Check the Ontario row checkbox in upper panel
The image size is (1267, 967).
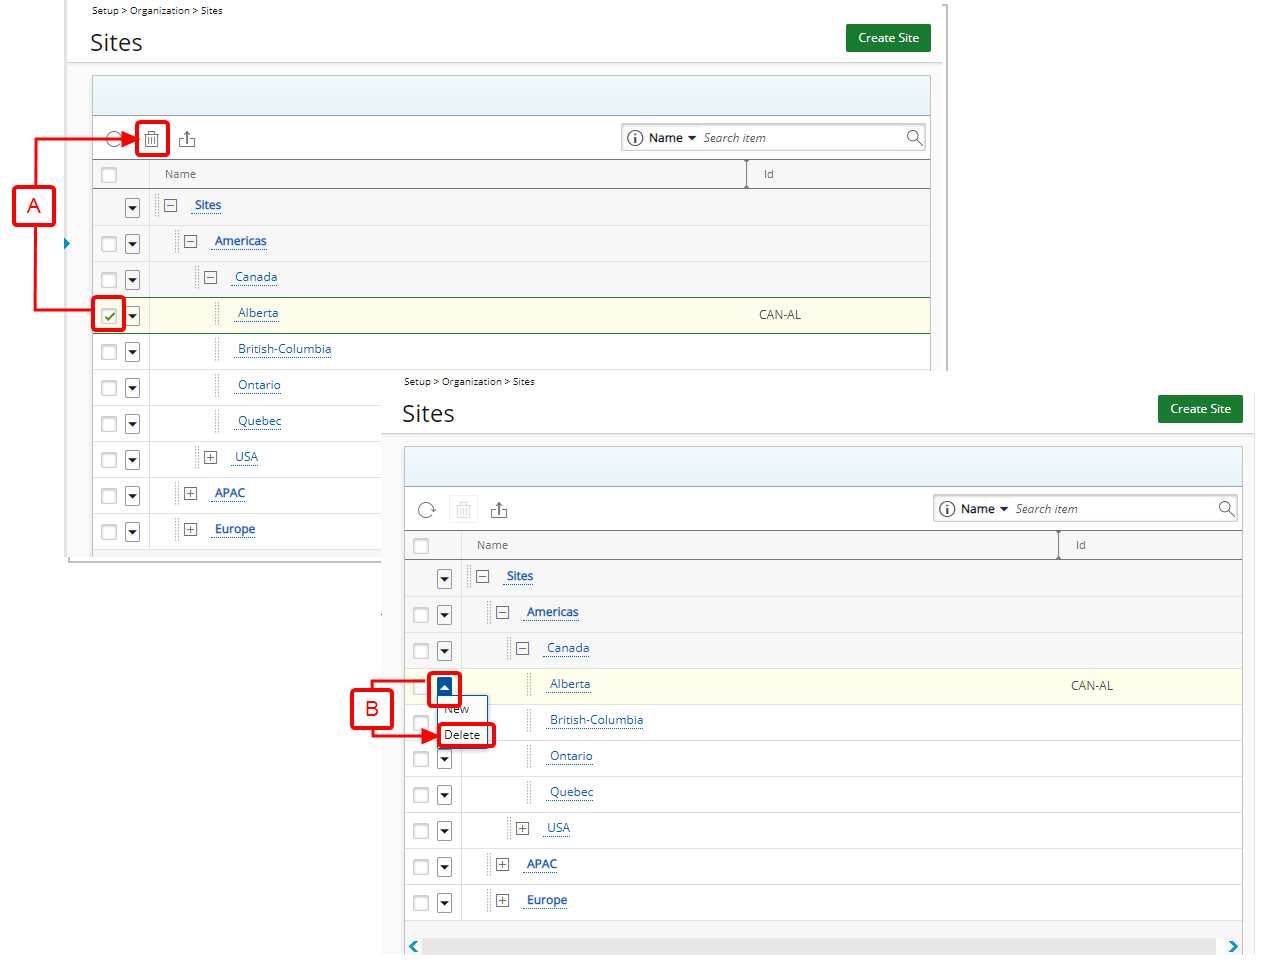pos(109,388)
